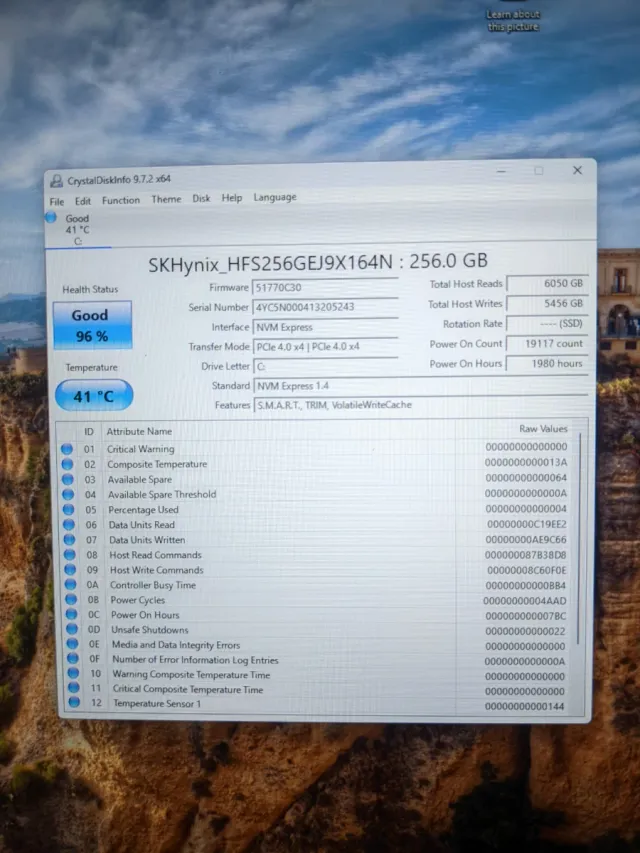Viewport: 640px width, 853px height.
Task: Minimize the CrystalDiskInfo window
Action: pyautogui.click(x=501, y=171)
